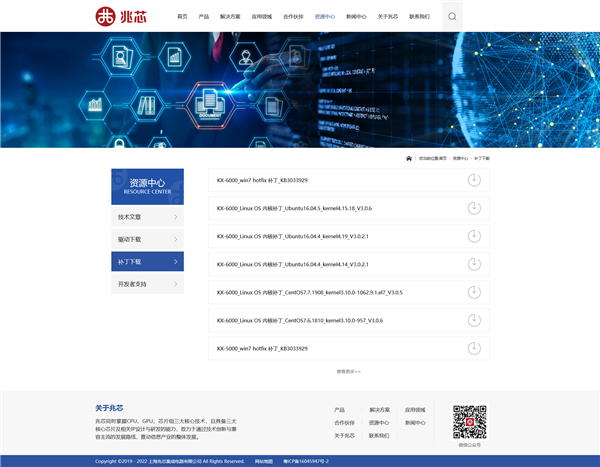Viewport: 600px width, 467px height.
Task: Click the Zhaoxin logo in the header
Action: (x=121, y=16)
